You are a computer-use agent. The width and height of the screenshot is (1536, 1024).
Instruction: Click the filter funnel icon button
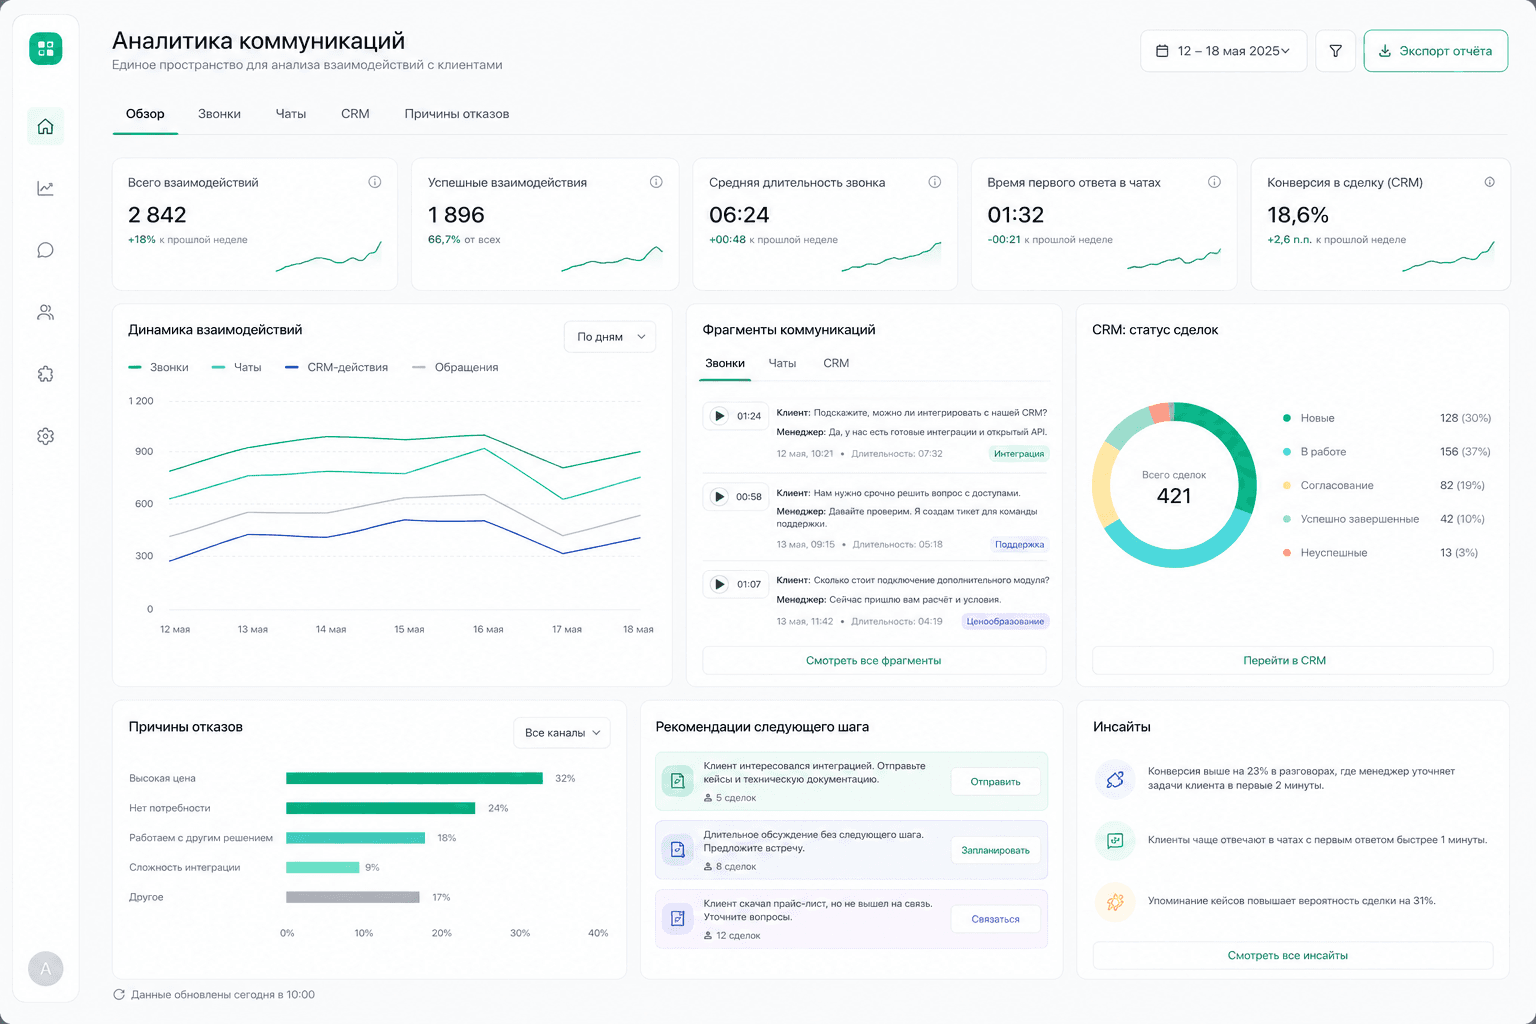[x=1335, y=51]
